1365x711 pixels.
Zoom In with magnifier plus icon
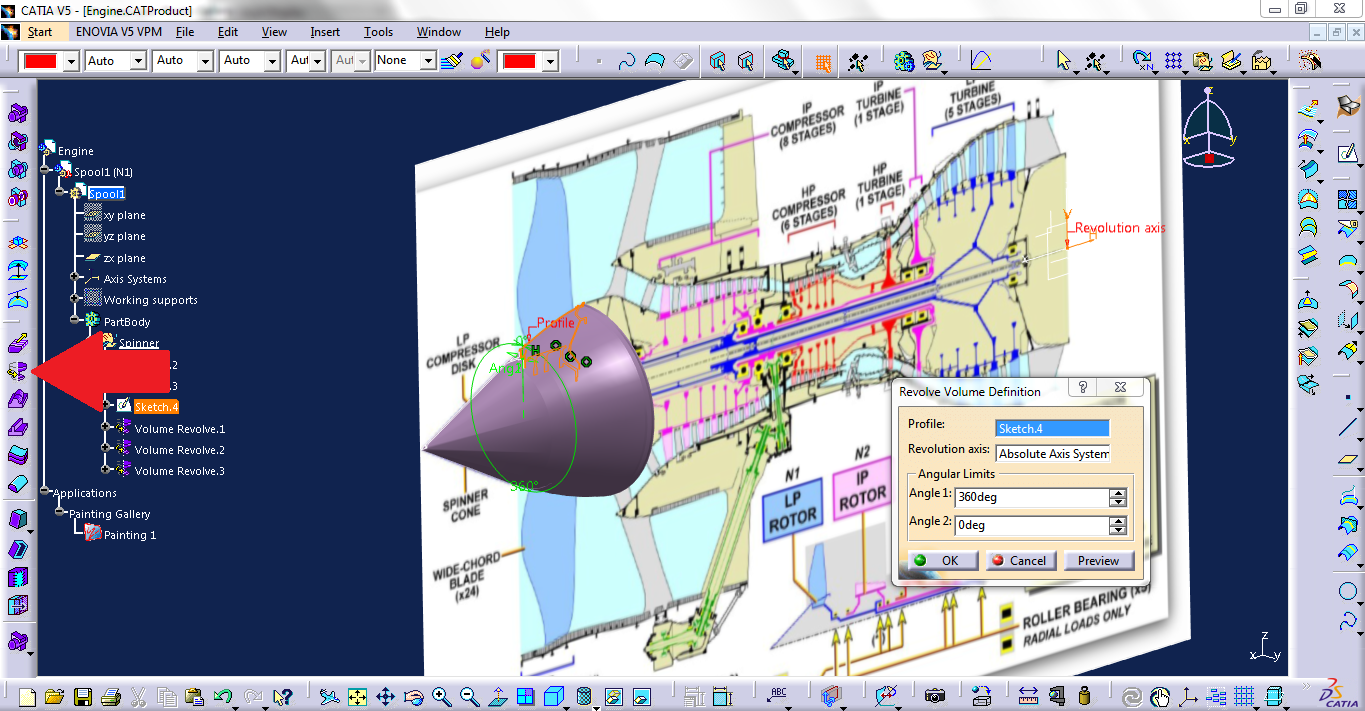pyautogui.click(x=441, y=696)
